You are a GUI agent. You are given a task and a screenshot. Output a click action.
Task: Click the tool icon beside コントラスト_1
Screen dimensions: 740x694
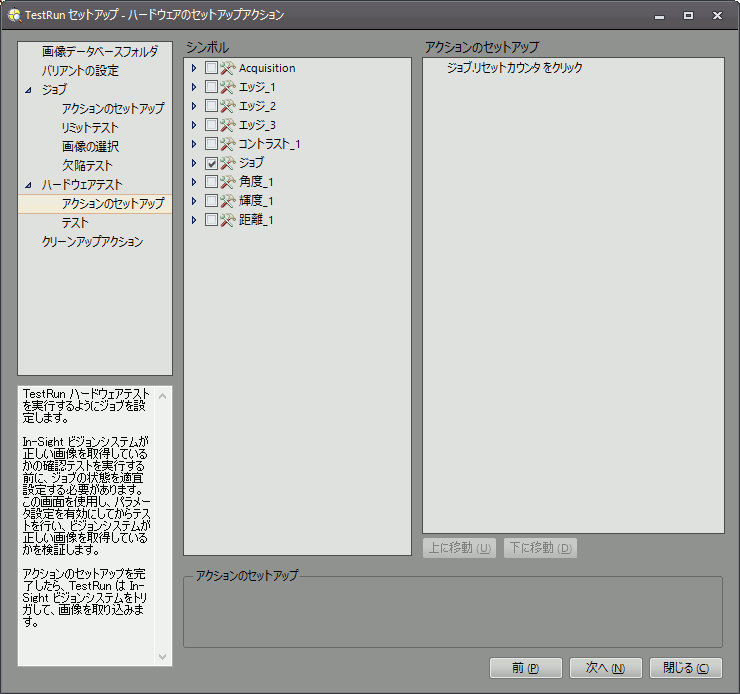coord(227,144)
